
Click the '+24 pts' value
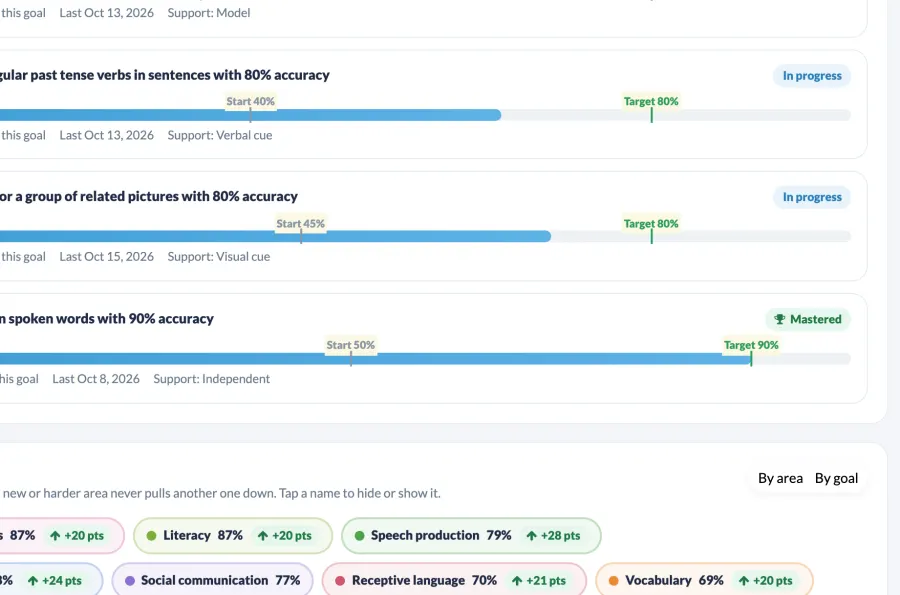(62, 581)
